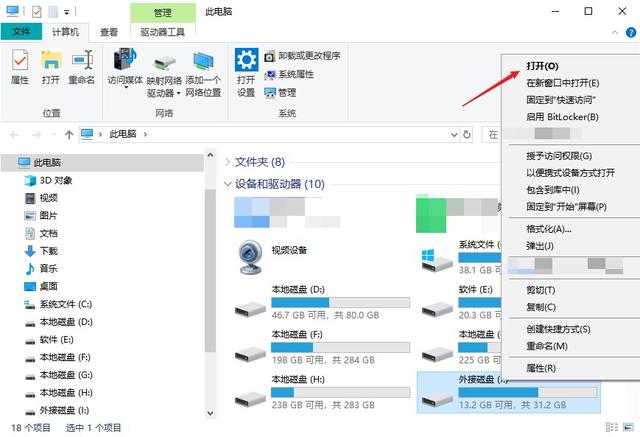Click the Forward navigation arrow
Viewport: 640px width, 437px height.
36,135
